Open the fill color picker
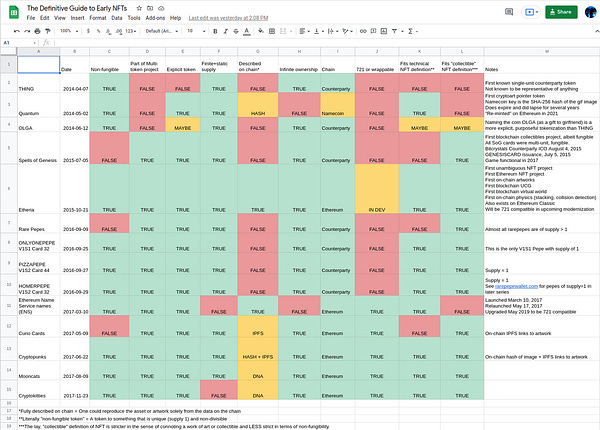600x430 pixels. tap(261, 31)
